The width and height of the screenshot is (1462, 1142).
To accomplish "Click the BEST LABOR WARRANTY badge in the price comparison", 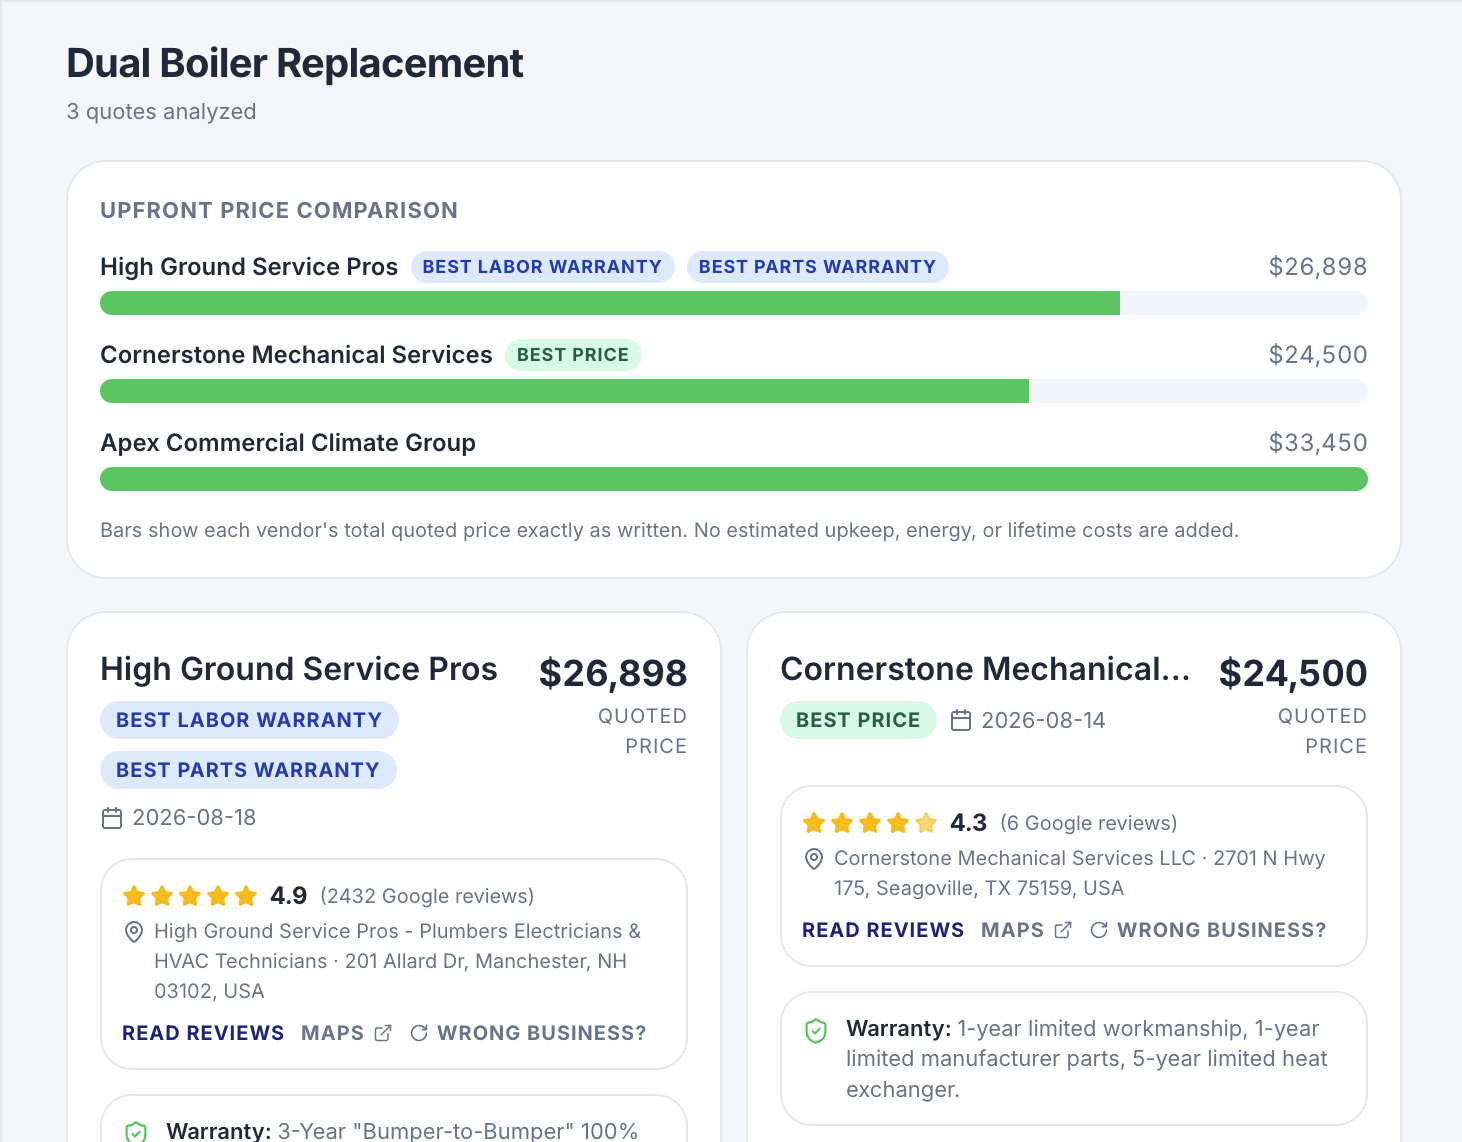I will tap(542, 267).
